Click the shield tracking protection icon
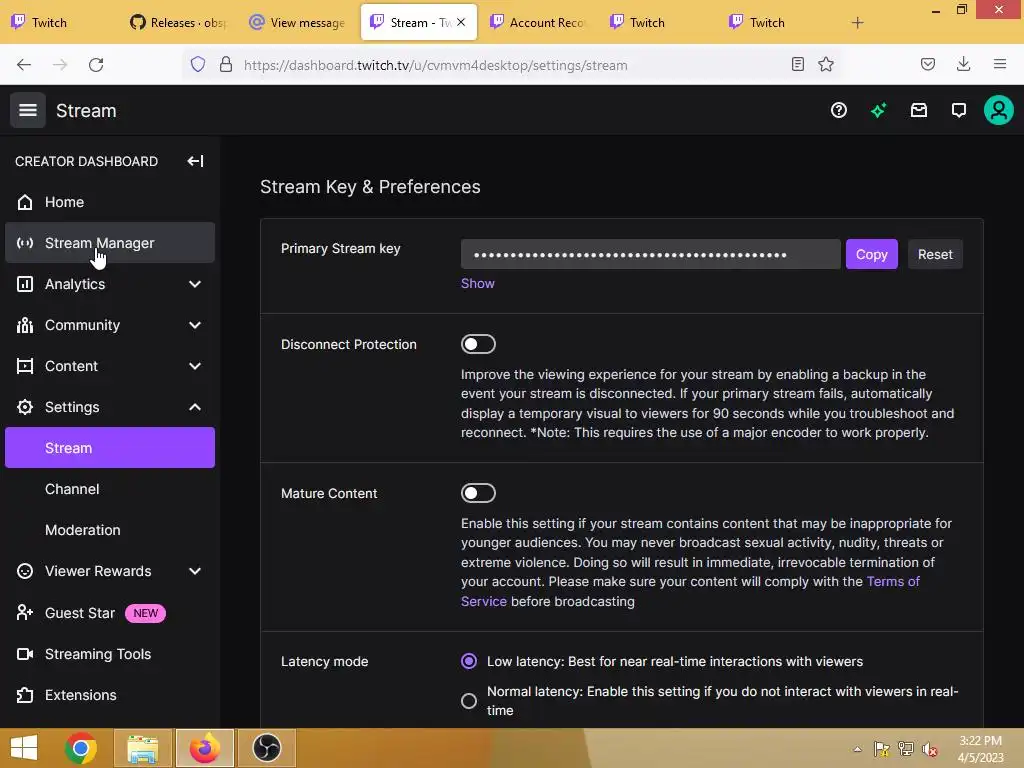Image resolution: width=1024 pixels, height=768 pixels. (198, 64)
